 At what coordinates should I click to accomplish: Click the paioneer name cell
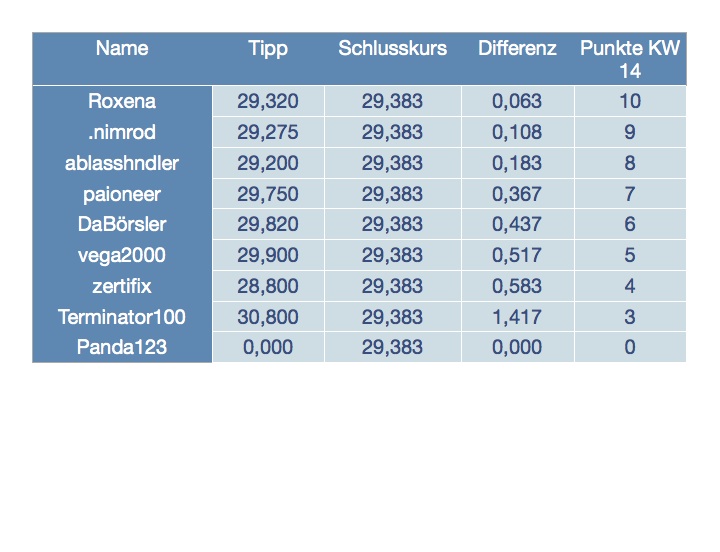click(122, 194)
